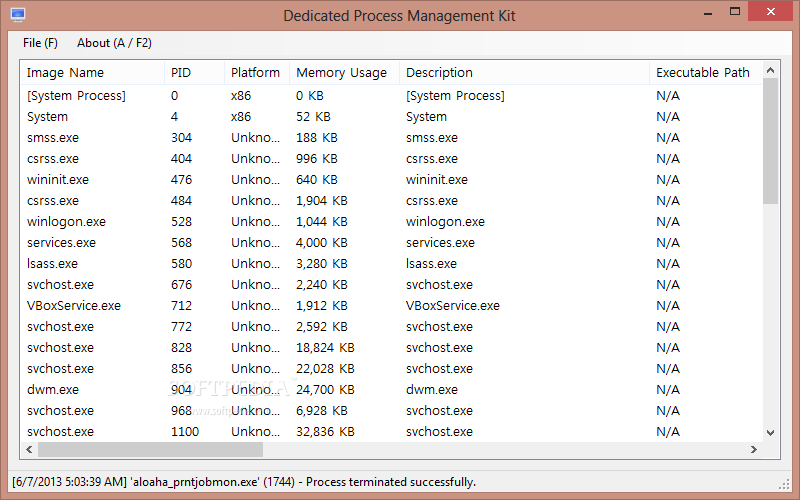800x500 pixels.
Task: Minimize the Dedicated Process Management Kit window
Action: coord(708,12)
